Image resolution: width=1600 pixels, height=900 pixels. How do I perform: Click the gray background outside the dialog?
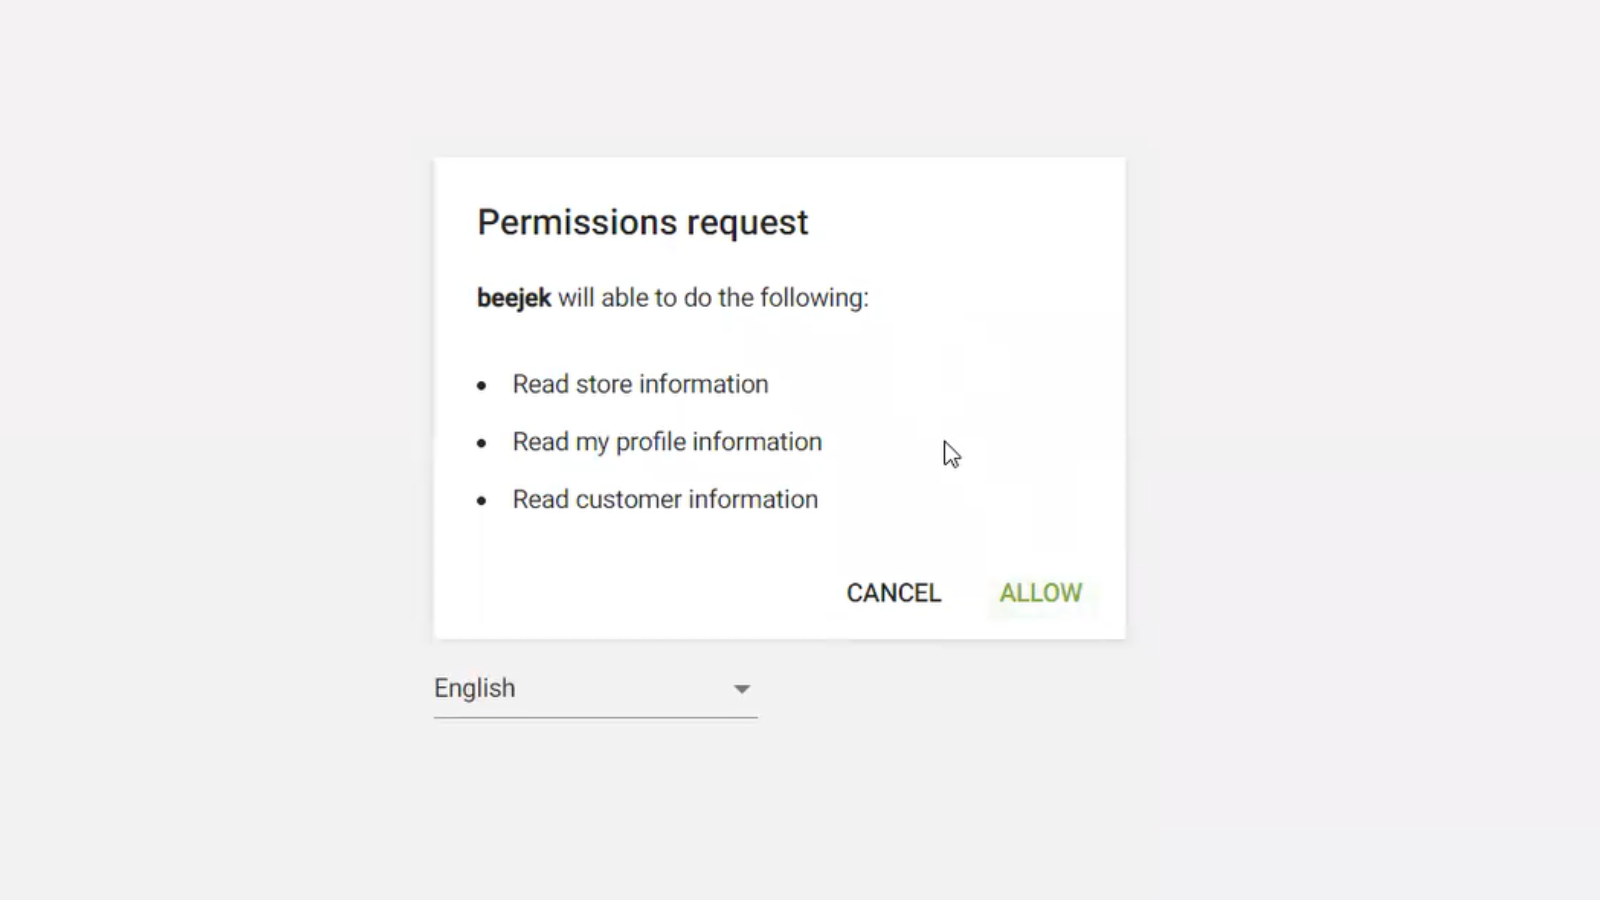coord(200,450)
